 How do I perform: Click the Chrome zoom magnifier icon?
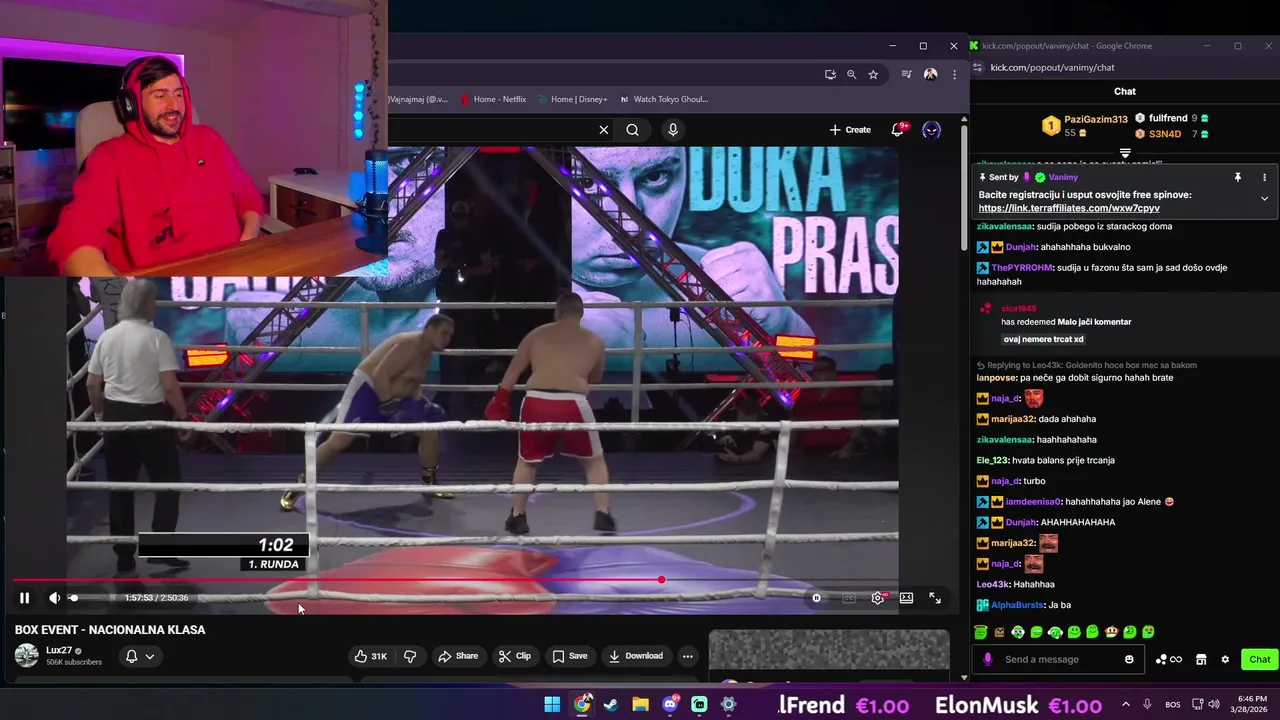click(x=852, y=74)
